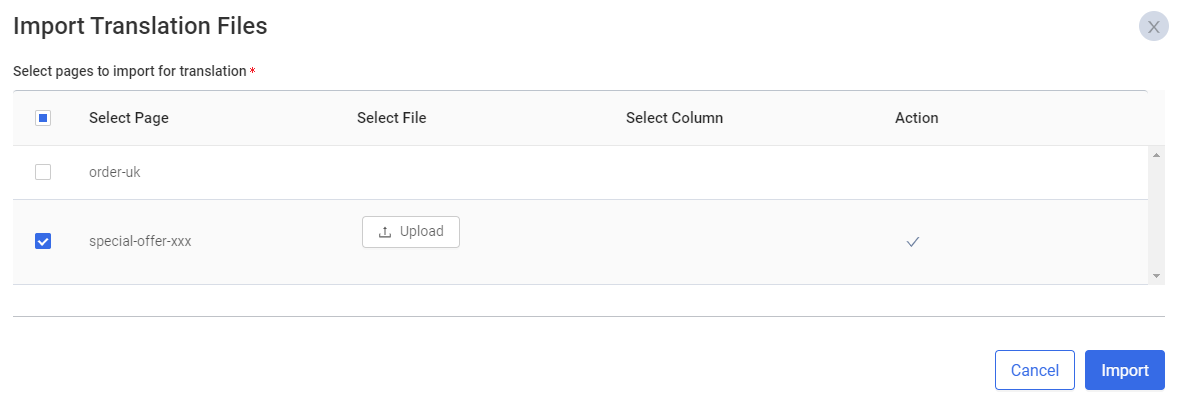Viewport: 1183px width, 408px height.
Task: Click the Select Column header
Action: click(x=674, y=118)
